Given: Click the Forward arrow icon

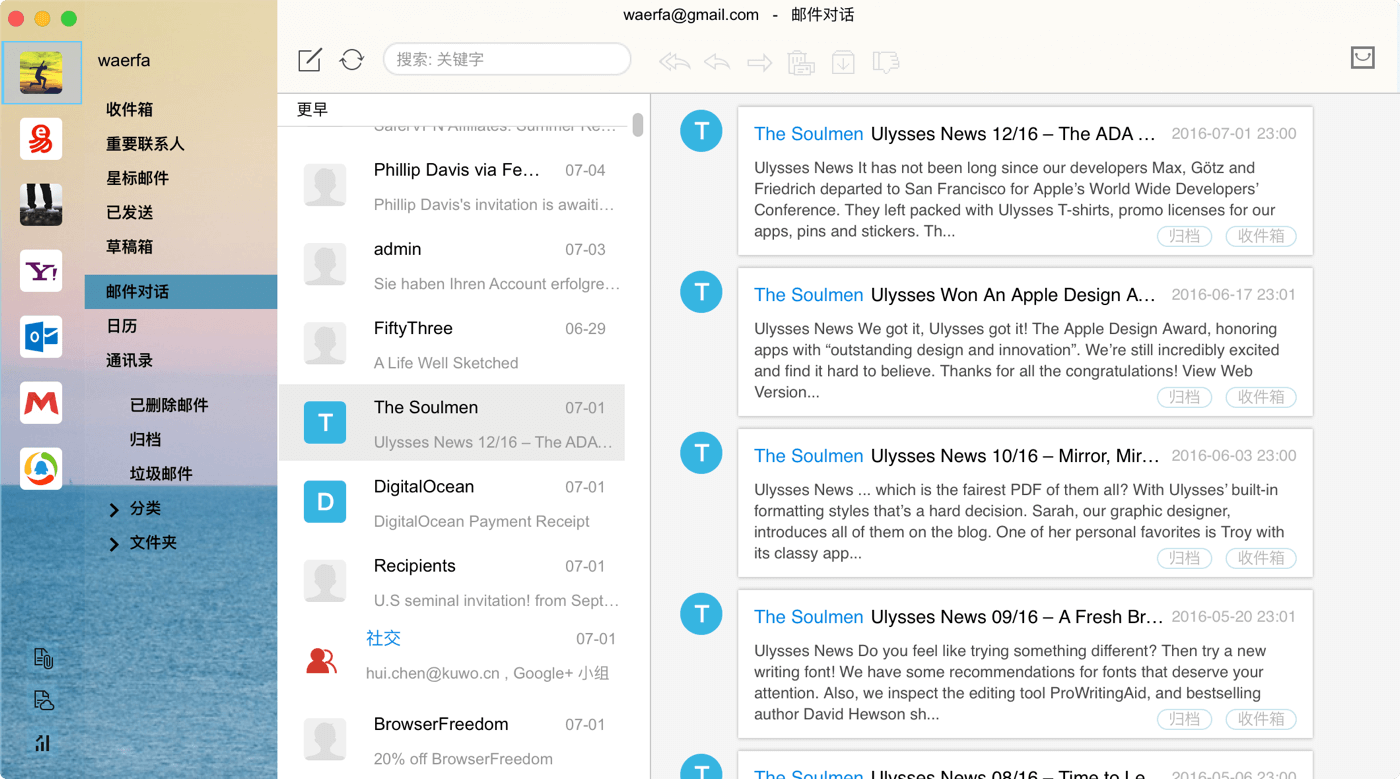Looking at the screenshot, I should point(760,63).
